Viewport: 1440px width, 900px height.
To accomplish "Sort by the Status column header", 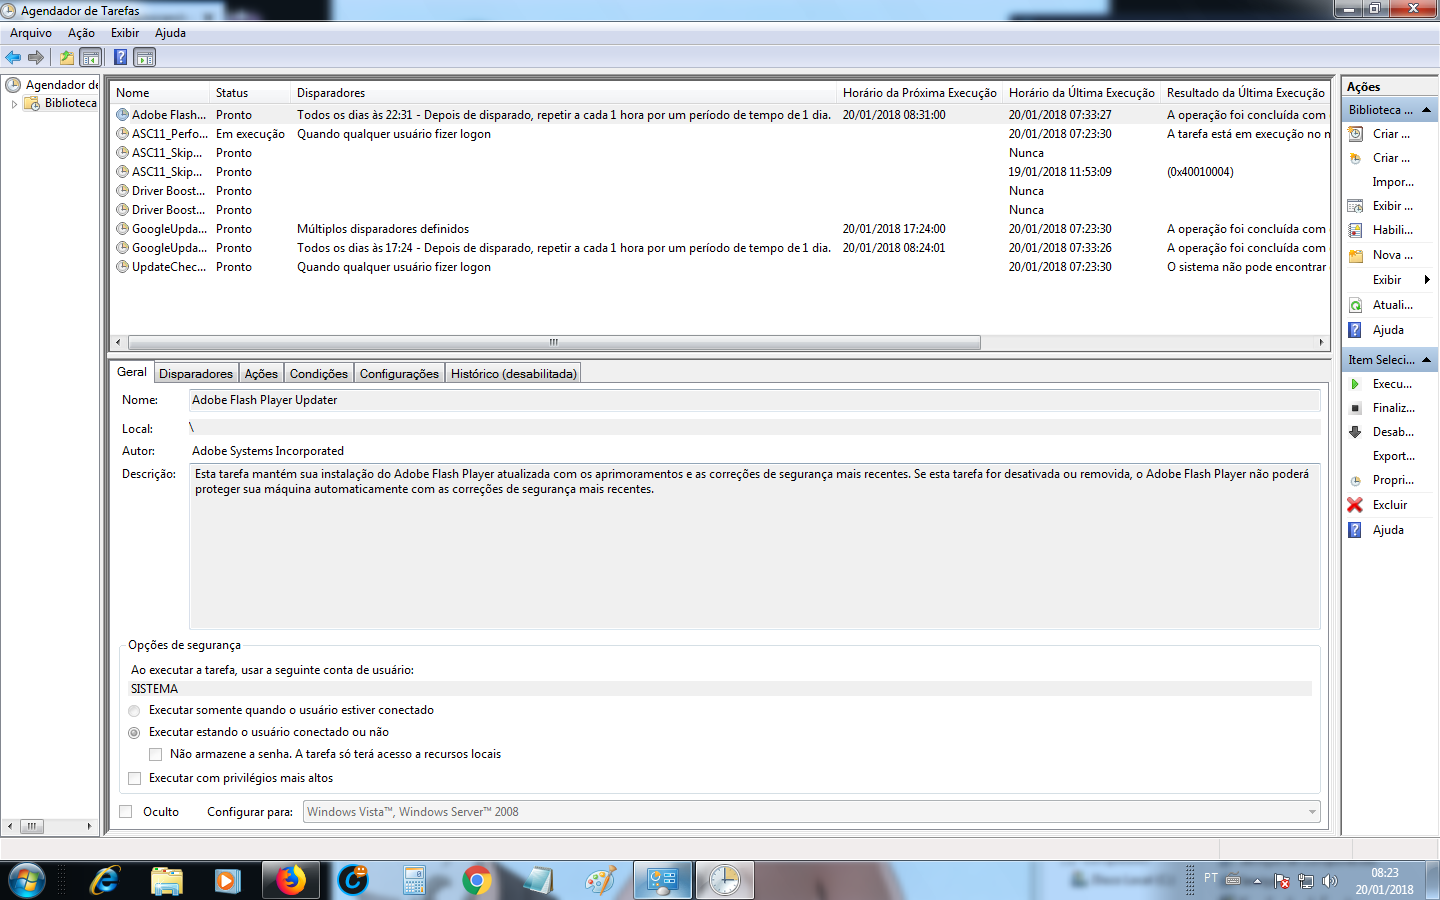I will coord(250,93).
